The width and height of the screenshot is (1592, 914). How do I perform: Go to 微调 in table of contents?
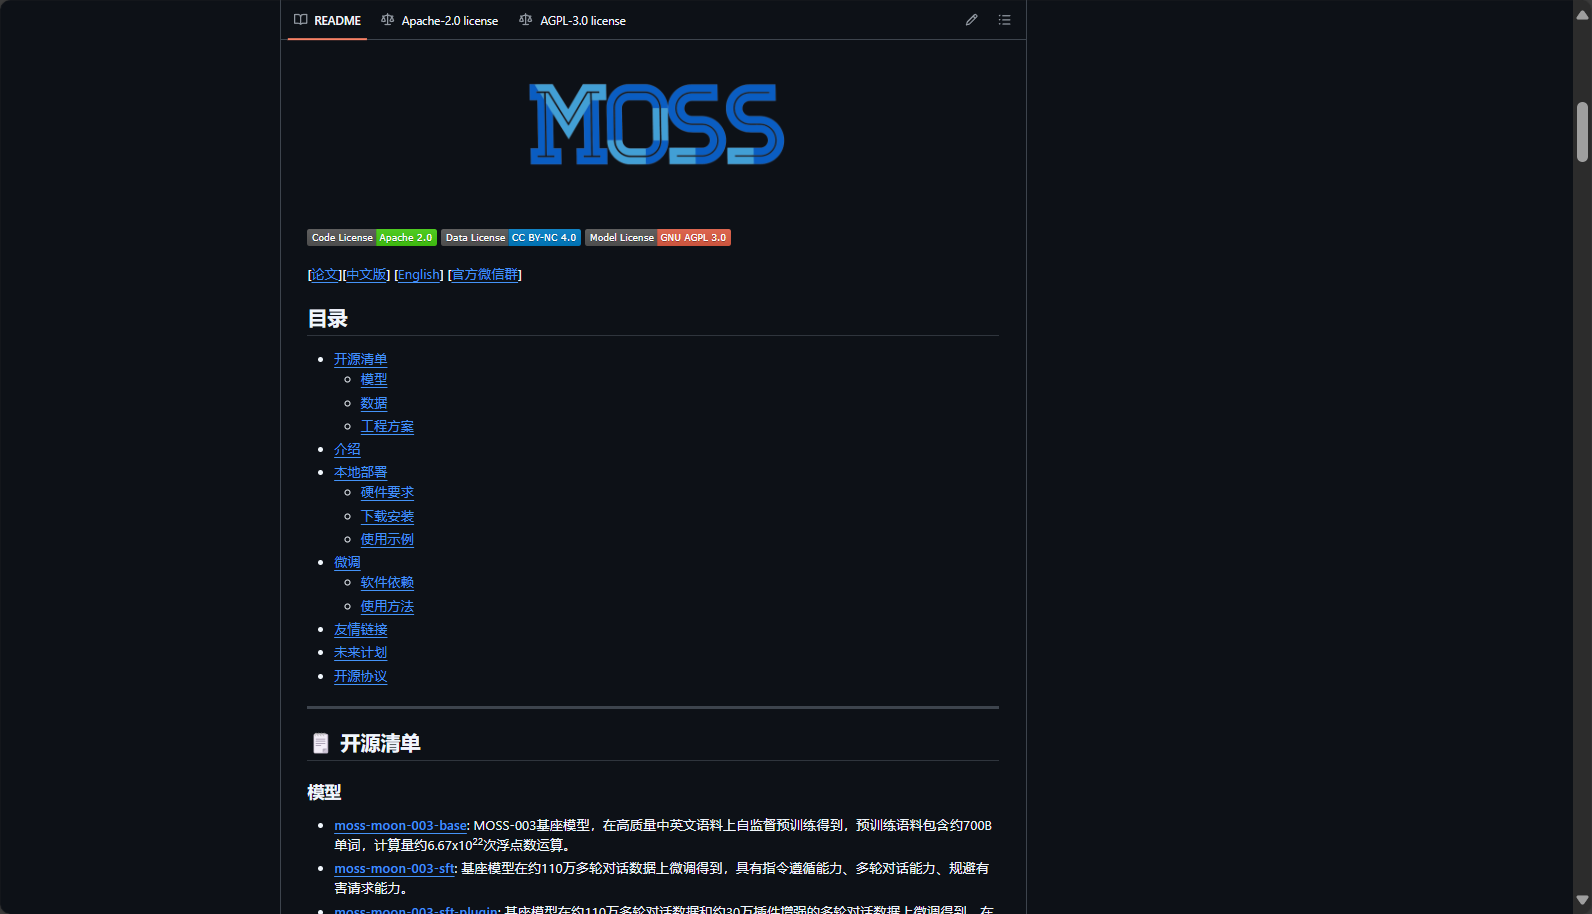click(x=347, y=563)
